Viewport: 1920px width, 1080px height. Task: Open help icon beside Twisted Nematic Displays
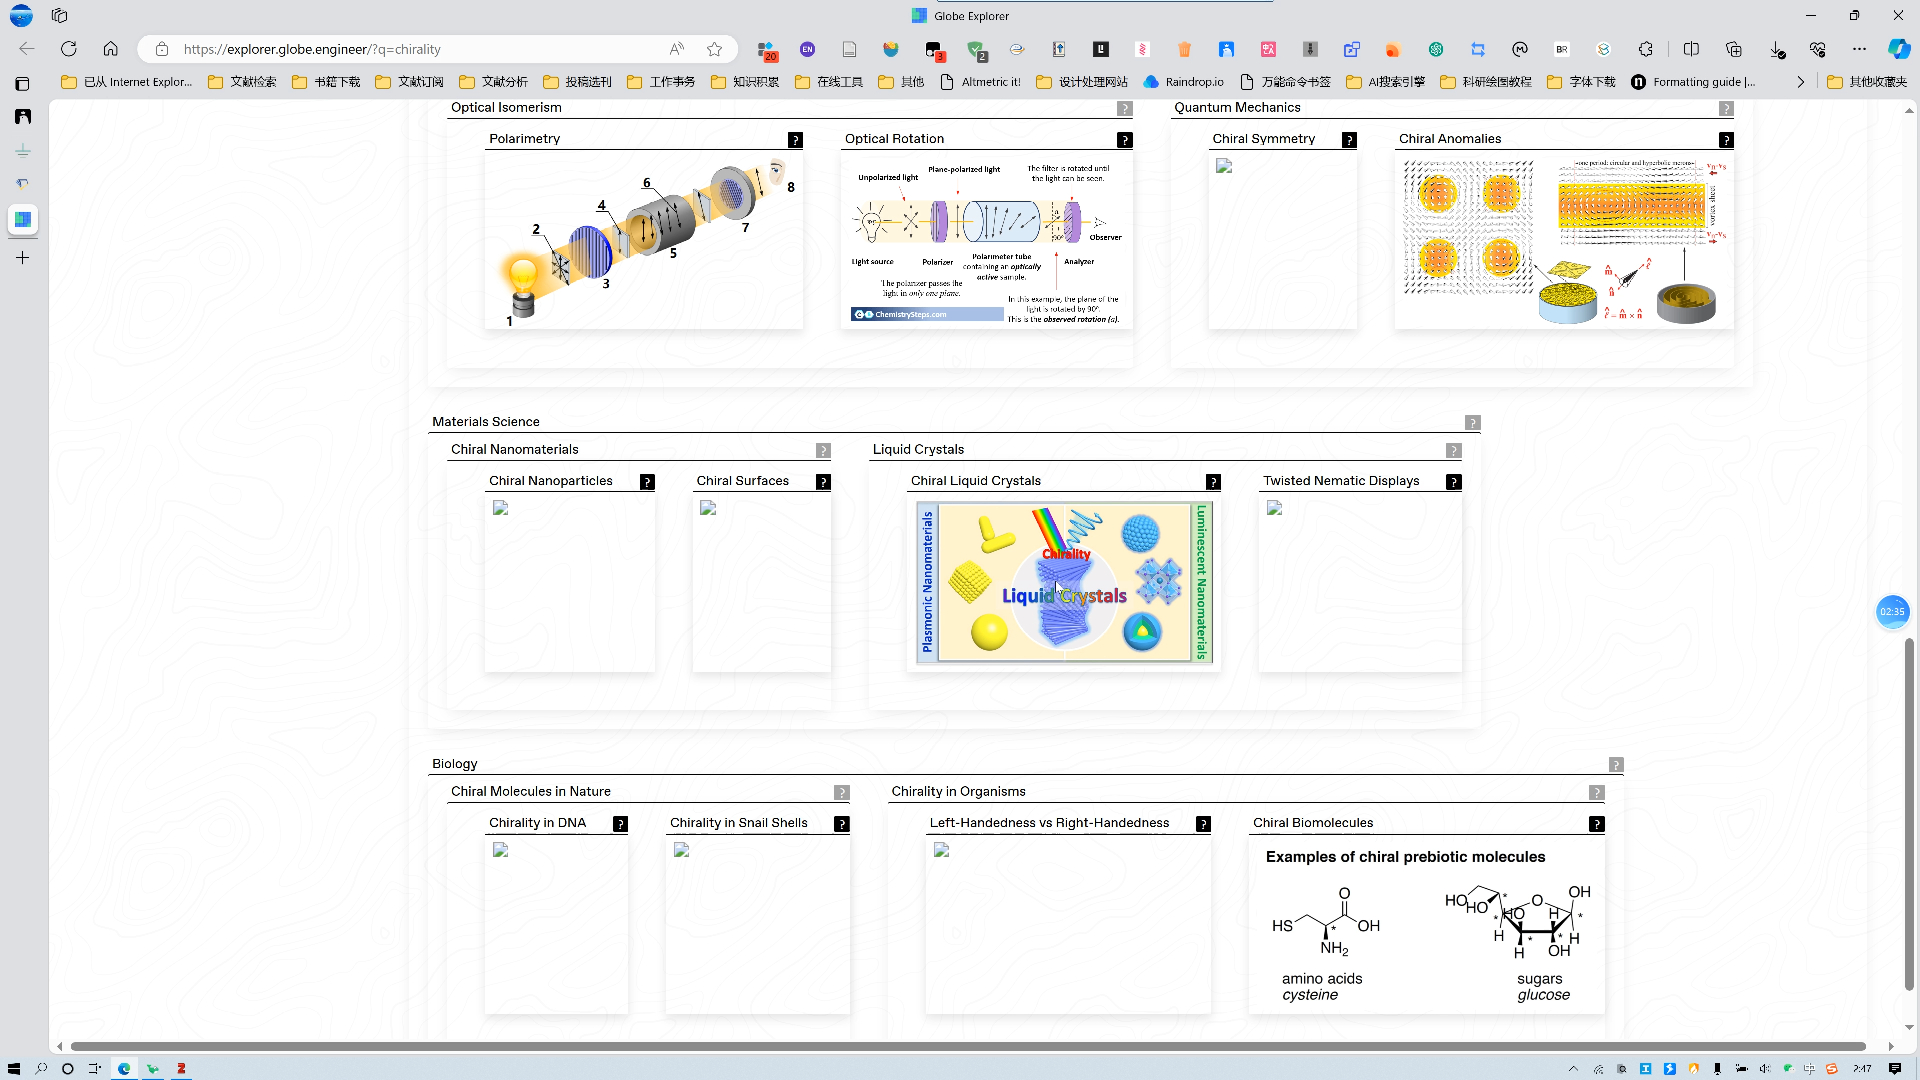[1454, 482]
